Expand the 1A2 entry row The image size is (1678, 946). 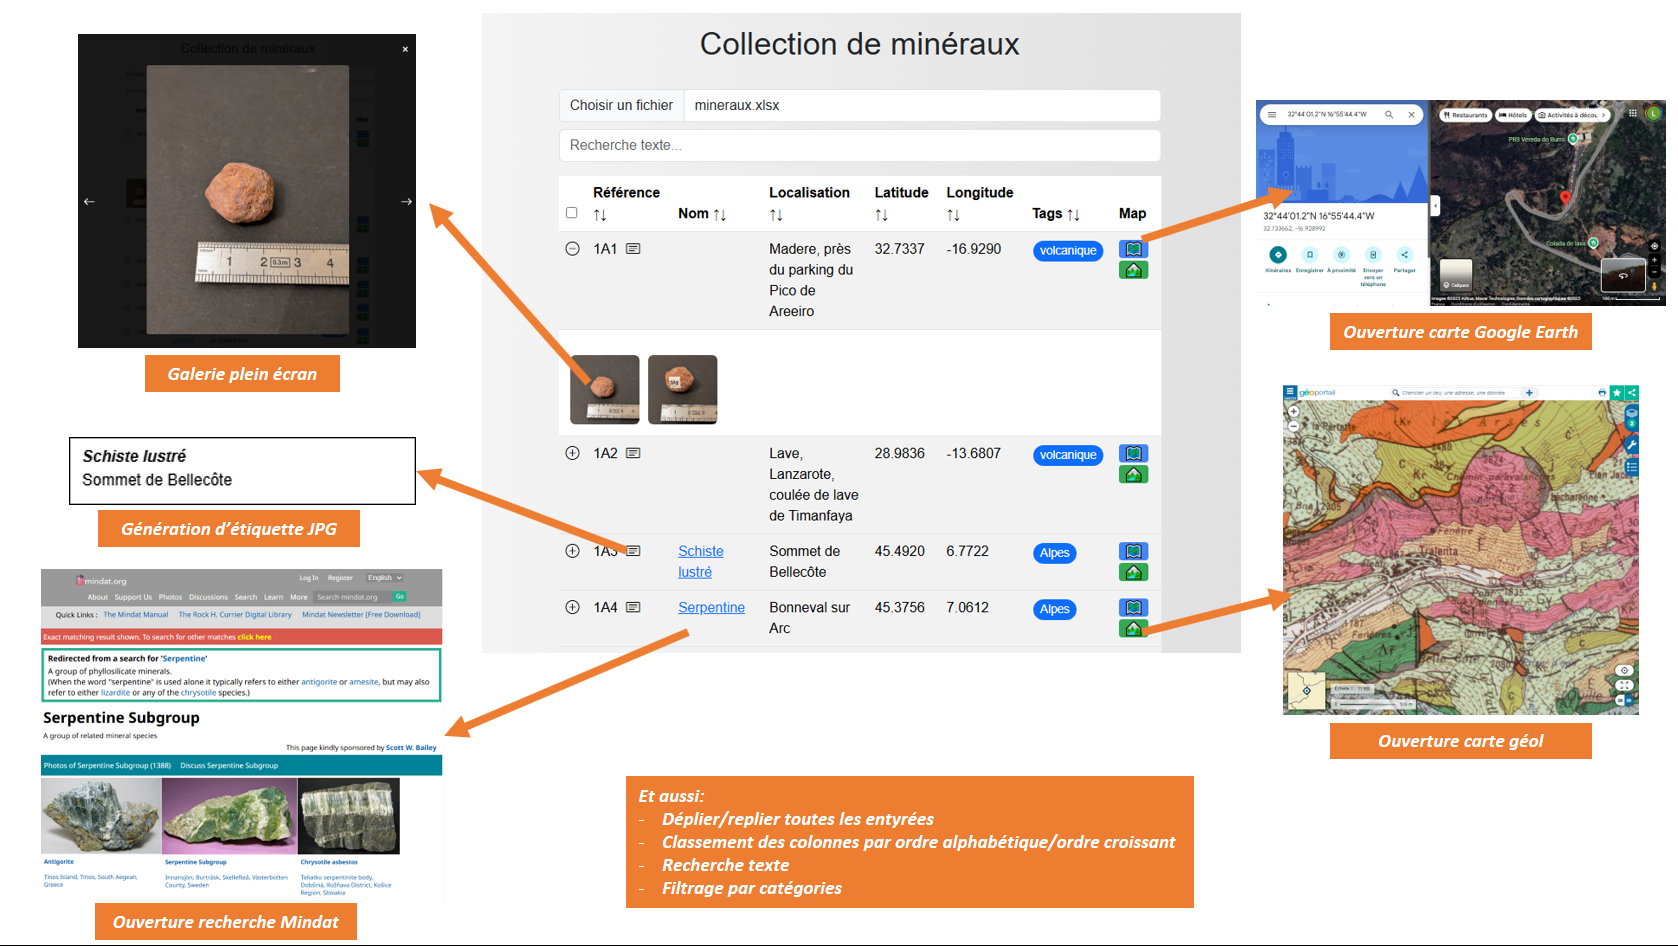[572, 453]
